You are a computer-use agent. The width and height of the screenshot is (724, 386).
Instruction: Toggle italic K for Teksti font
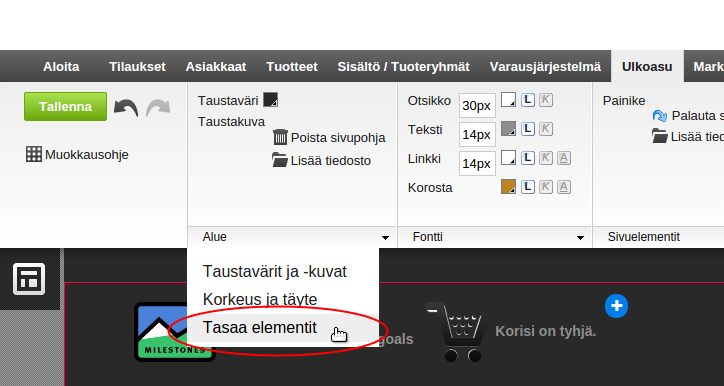pyautogui.click(x=546, y=129)
